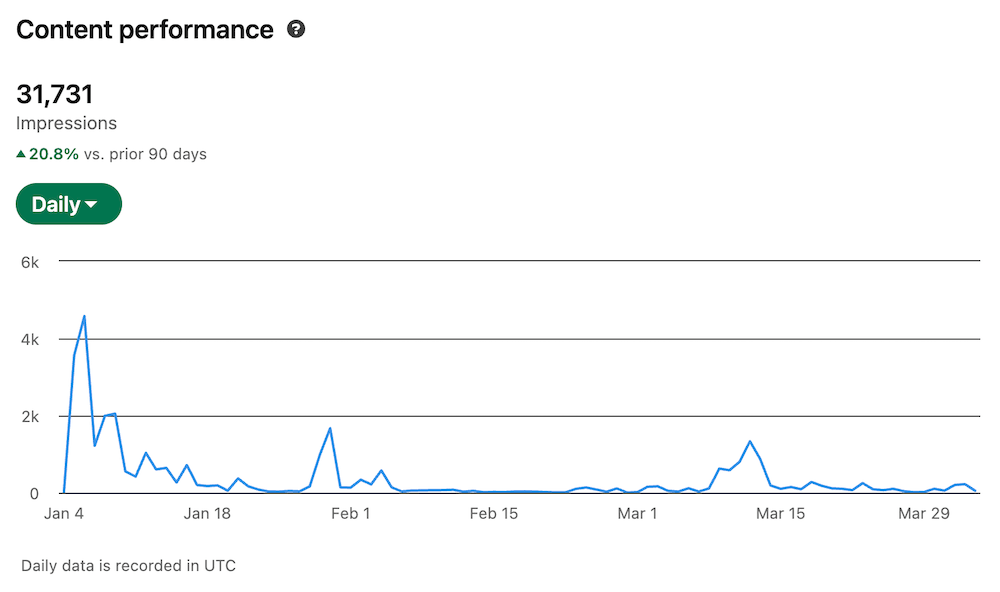Viewport: 1000px width, 592px height.
Task: Click the impressions spike around Feb 1
Action: [330, 428]
